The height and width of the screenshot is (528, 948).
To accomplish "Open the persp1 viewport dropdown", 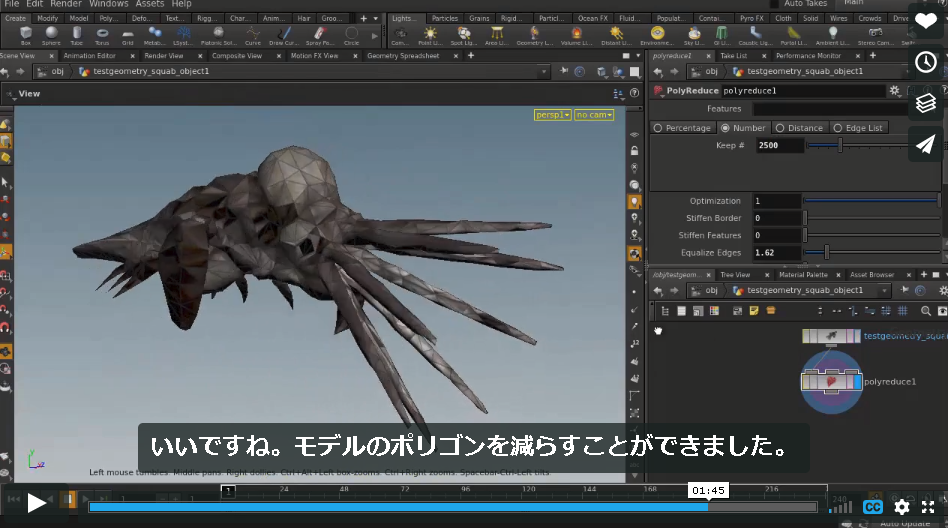I will tap(553, 115).
